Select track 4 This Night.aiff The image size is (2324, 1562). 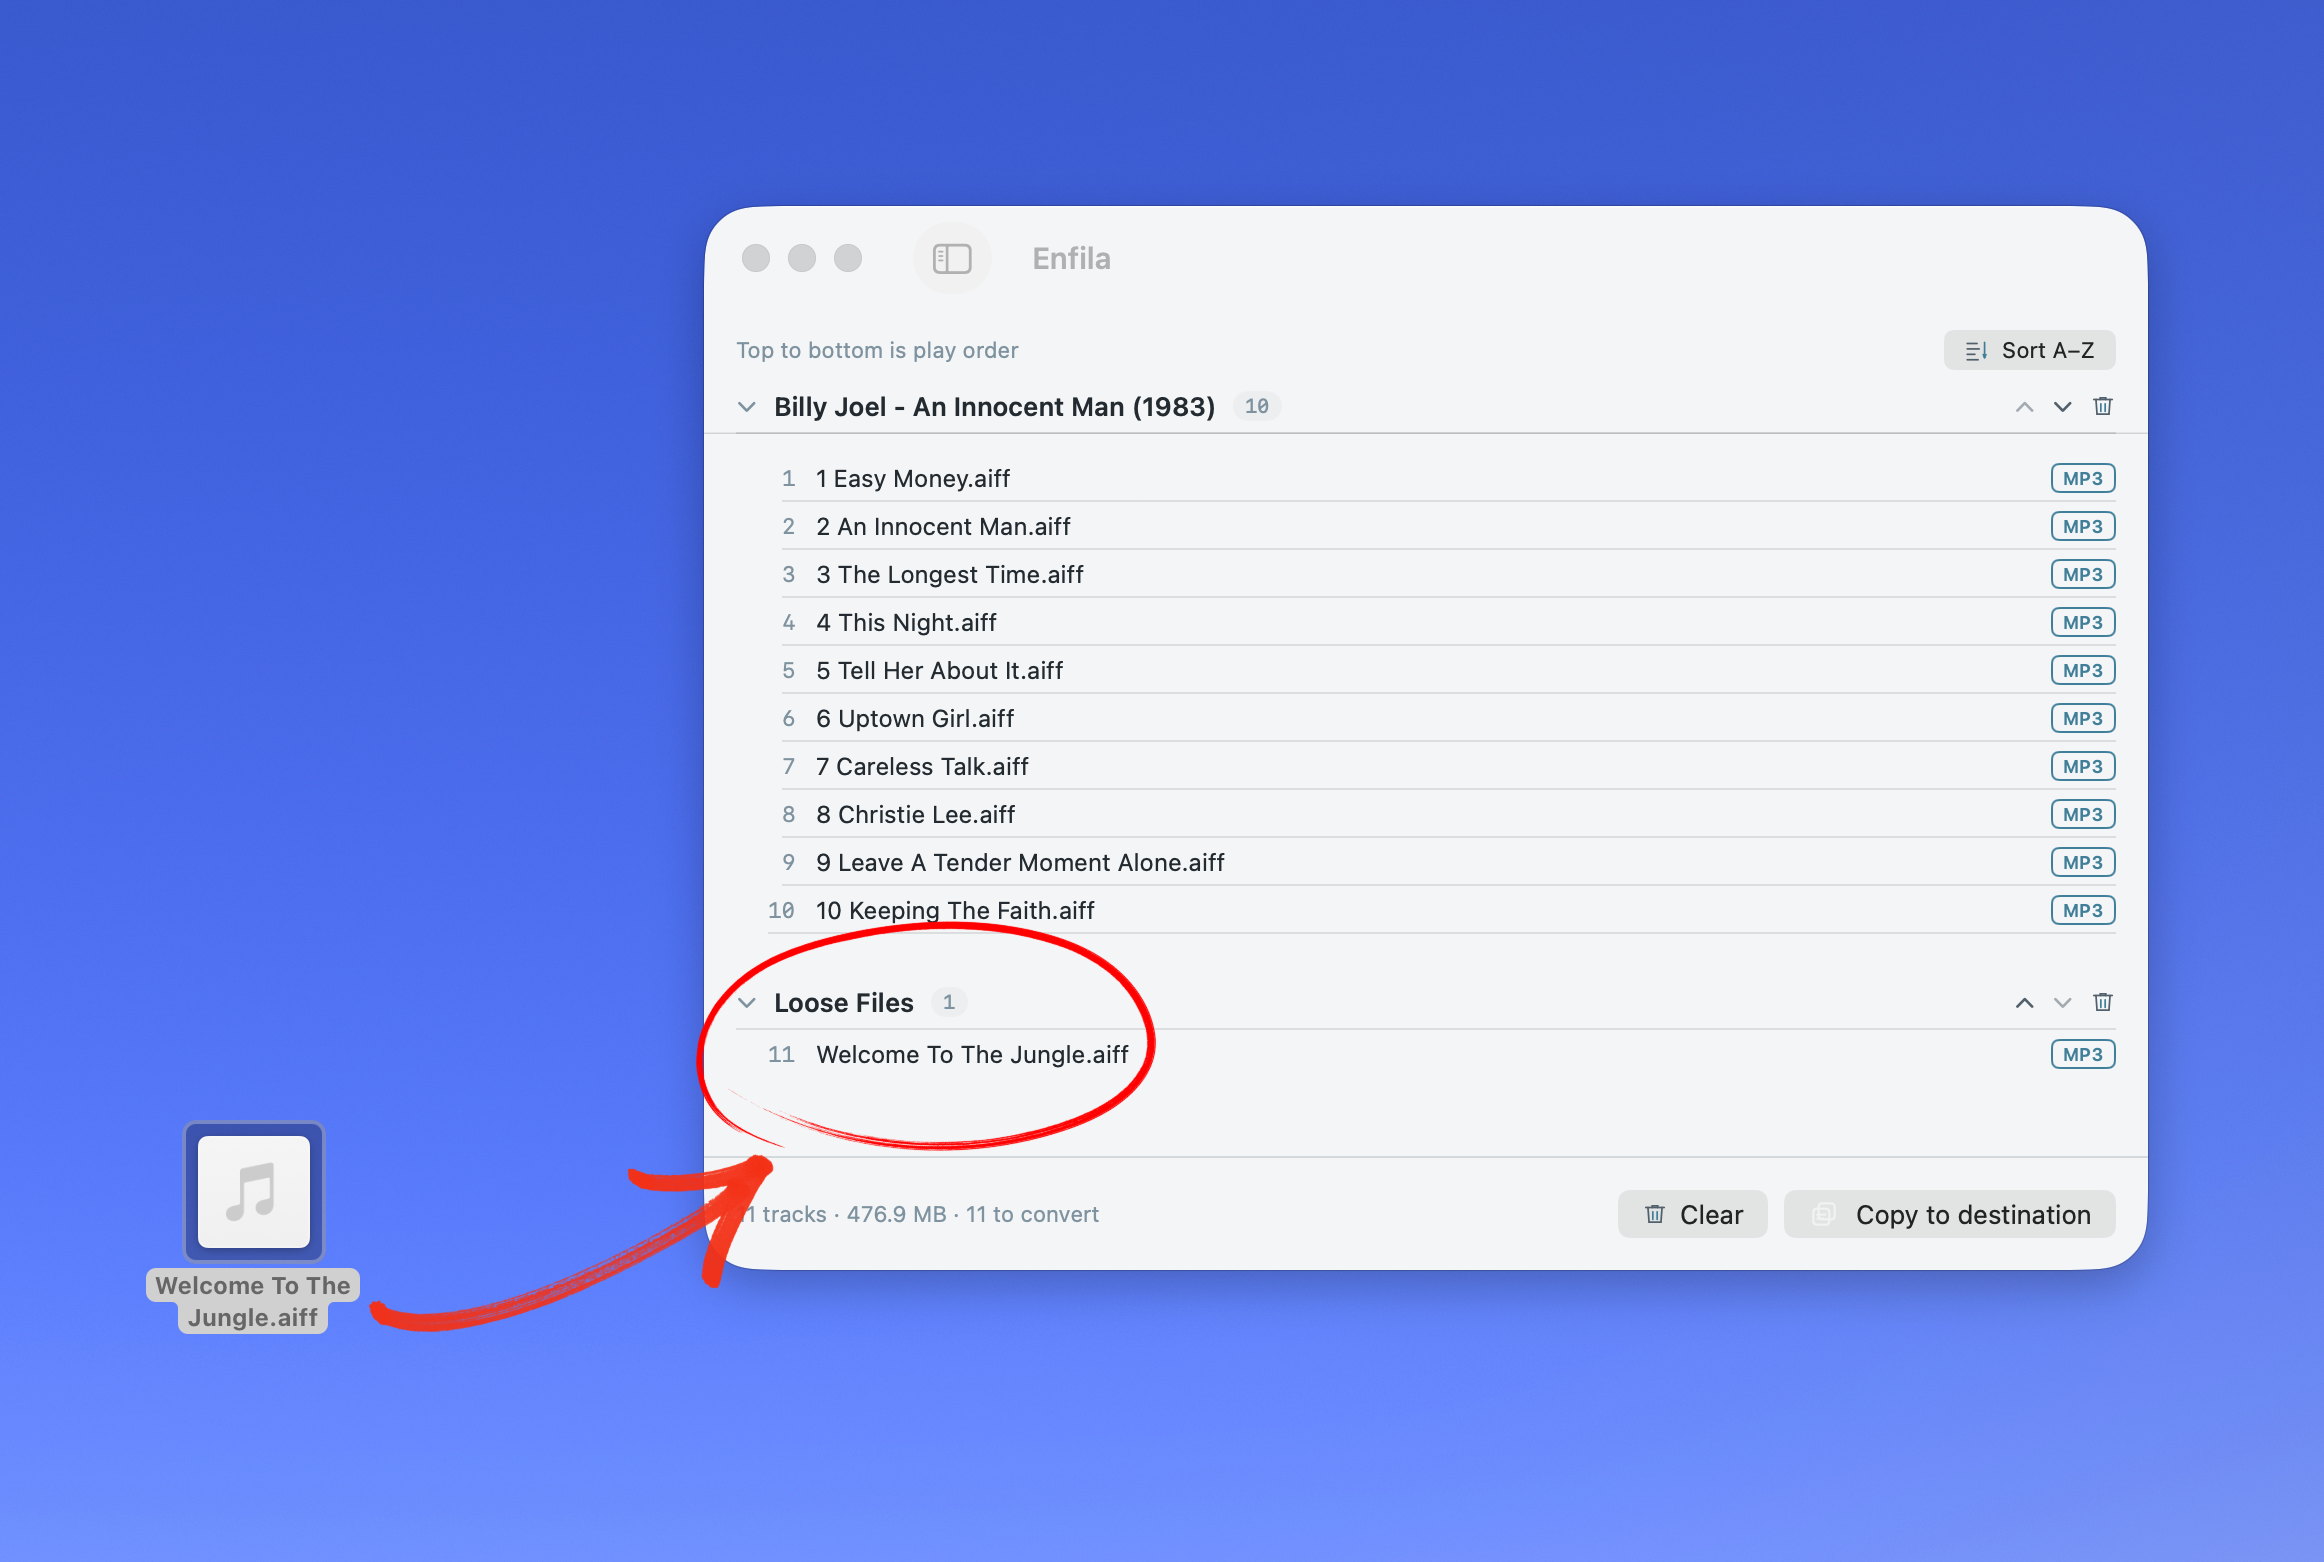(1440, 623)
